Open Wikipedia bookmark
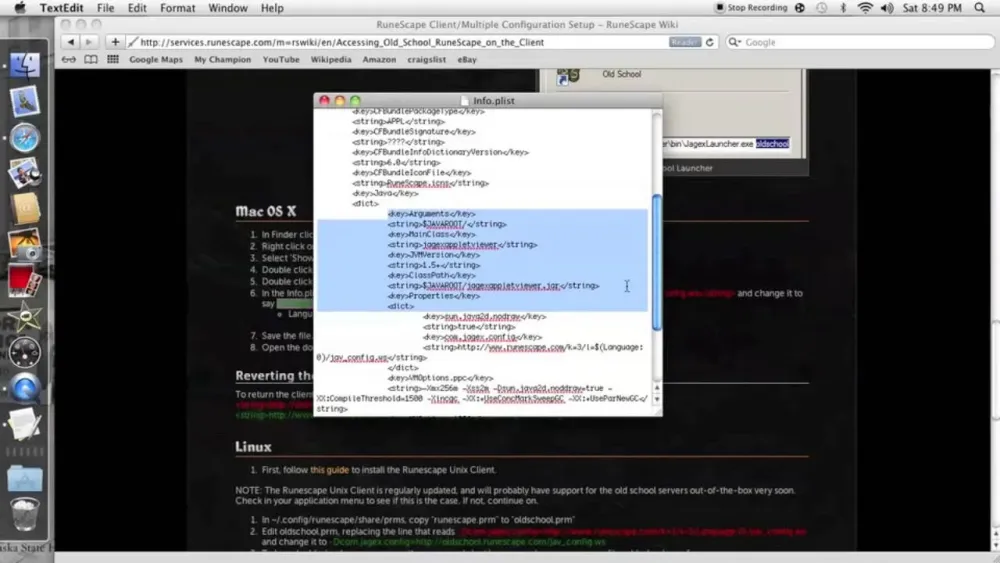The image size is (1000, 563). point(331,59)
